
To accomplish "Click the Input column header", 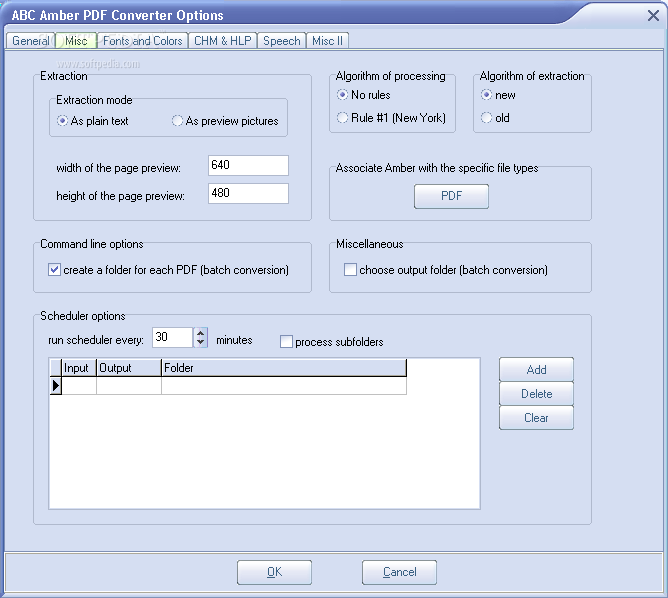I will click(x=79, y=368).
